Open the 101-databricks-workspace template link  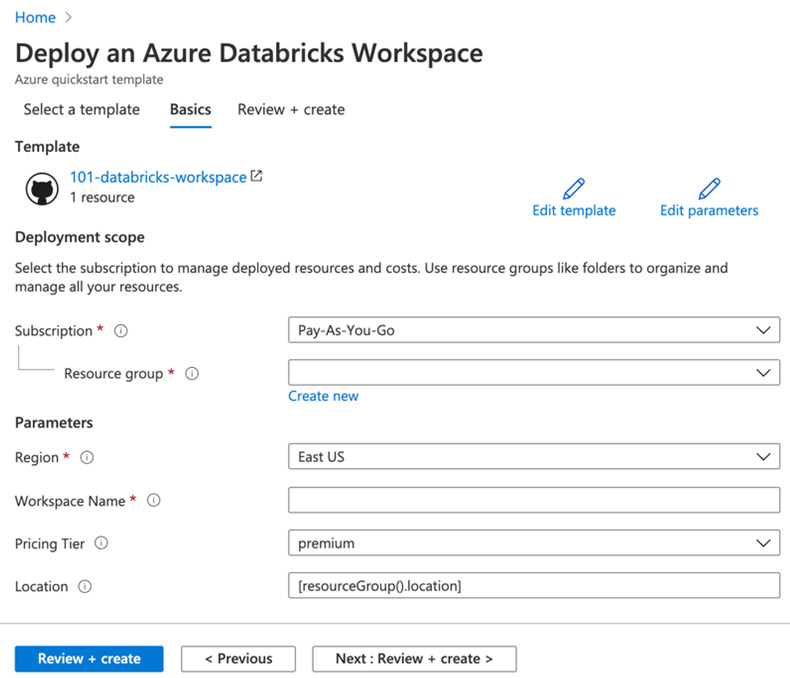pyautogui.click(x=158, y=177)
